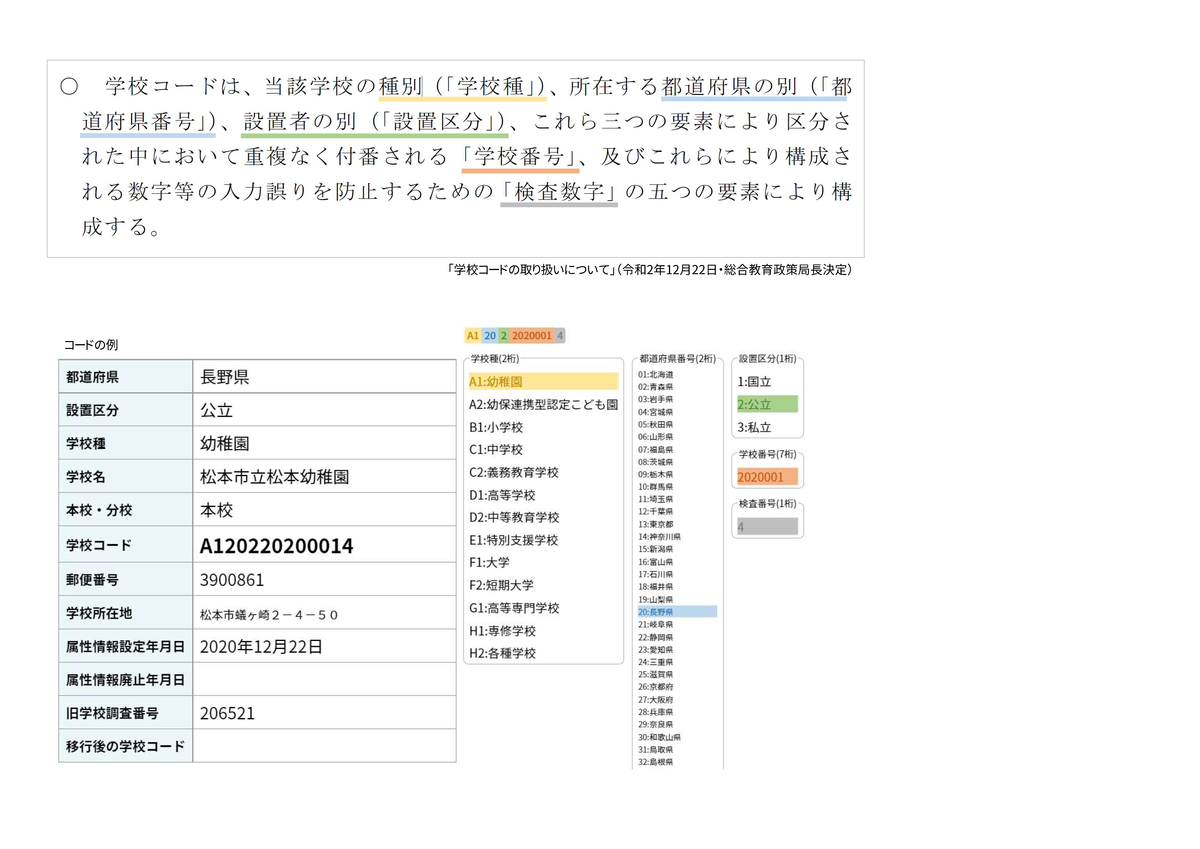This screenshot has height=849, width=1200.
Task: Select 15:新潟県 in prefecture list
Action: pos(655,549)
